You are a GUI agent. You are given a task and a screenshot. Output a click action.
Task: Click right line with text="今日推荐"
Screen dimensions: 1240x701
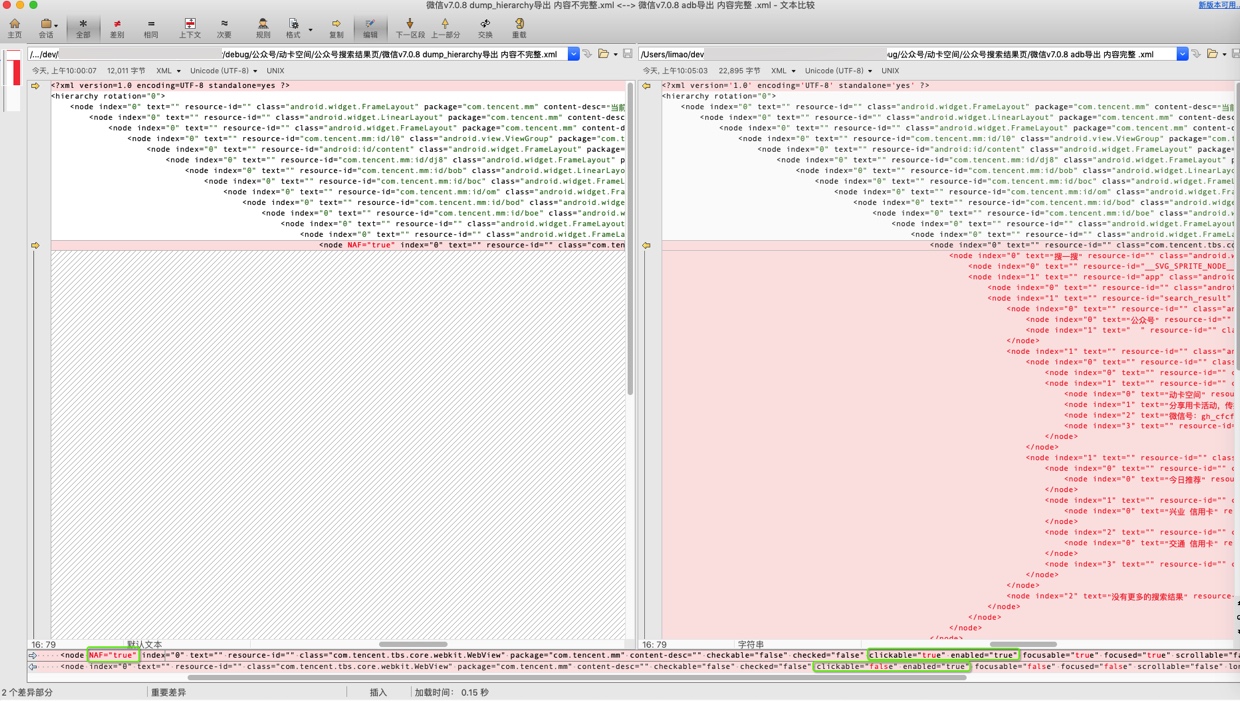1149,479
